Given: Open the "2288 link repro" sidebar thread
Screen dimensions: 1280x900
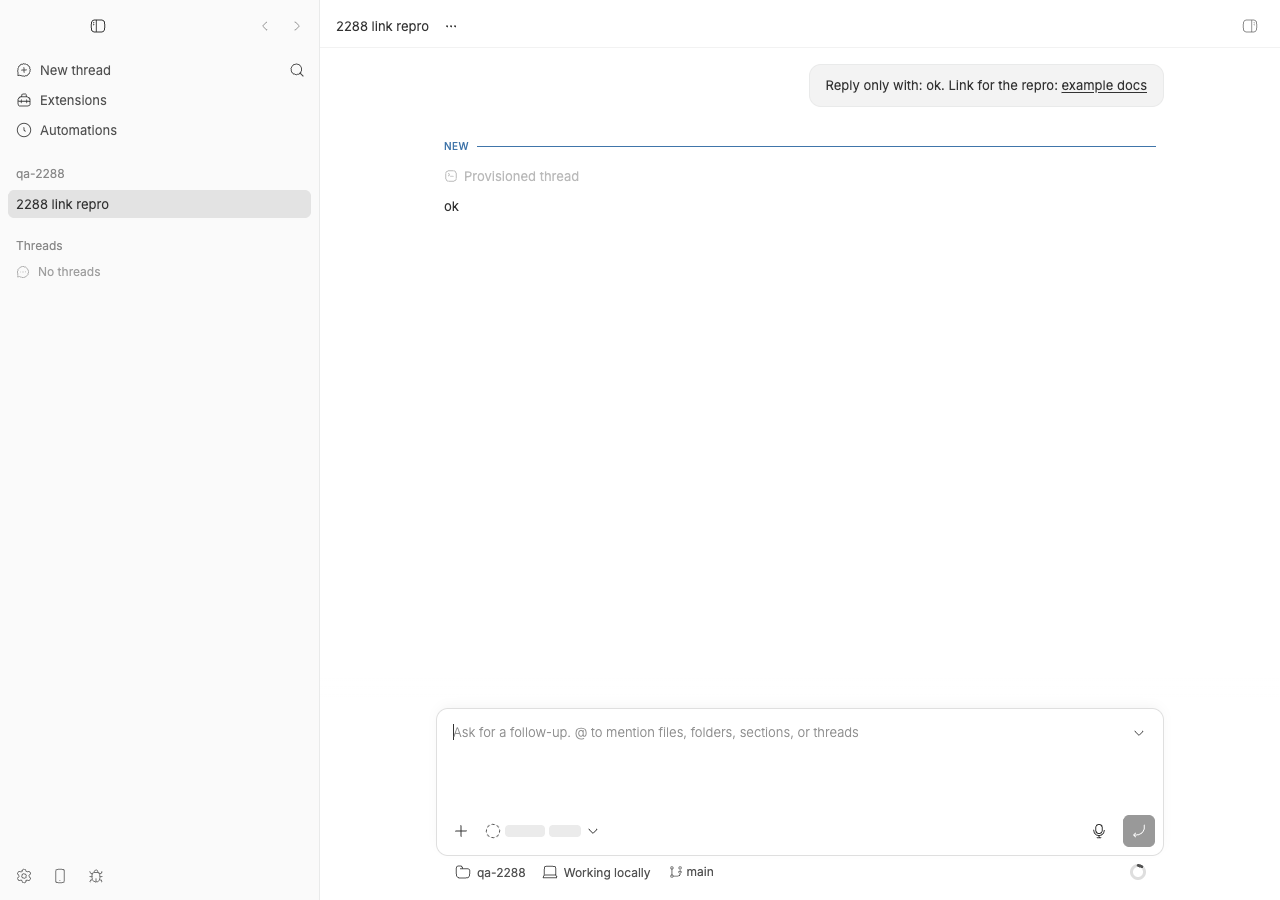Looking at the screenshot, I should point(159,204).
